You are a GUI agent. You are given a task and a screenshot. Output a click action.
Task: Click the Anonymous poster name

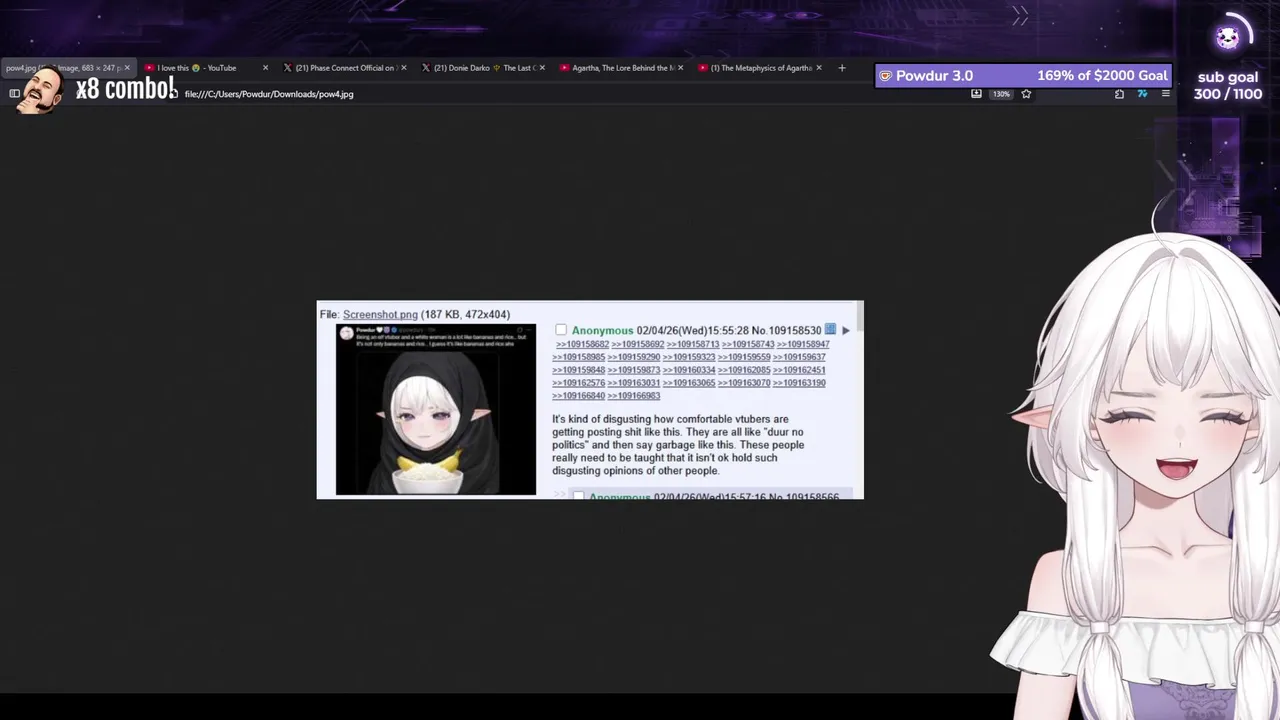click(602, 330)
